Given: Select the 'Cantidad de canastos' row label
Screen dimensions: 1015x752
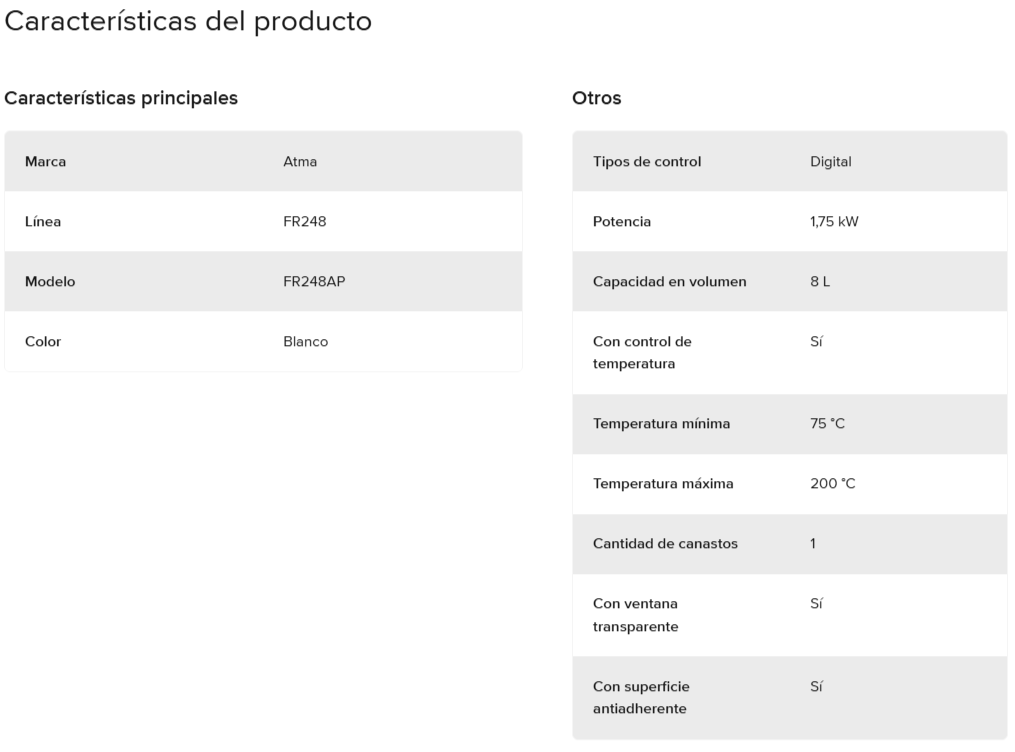Looking at the screenshot, I should click(x=665, y=544).
